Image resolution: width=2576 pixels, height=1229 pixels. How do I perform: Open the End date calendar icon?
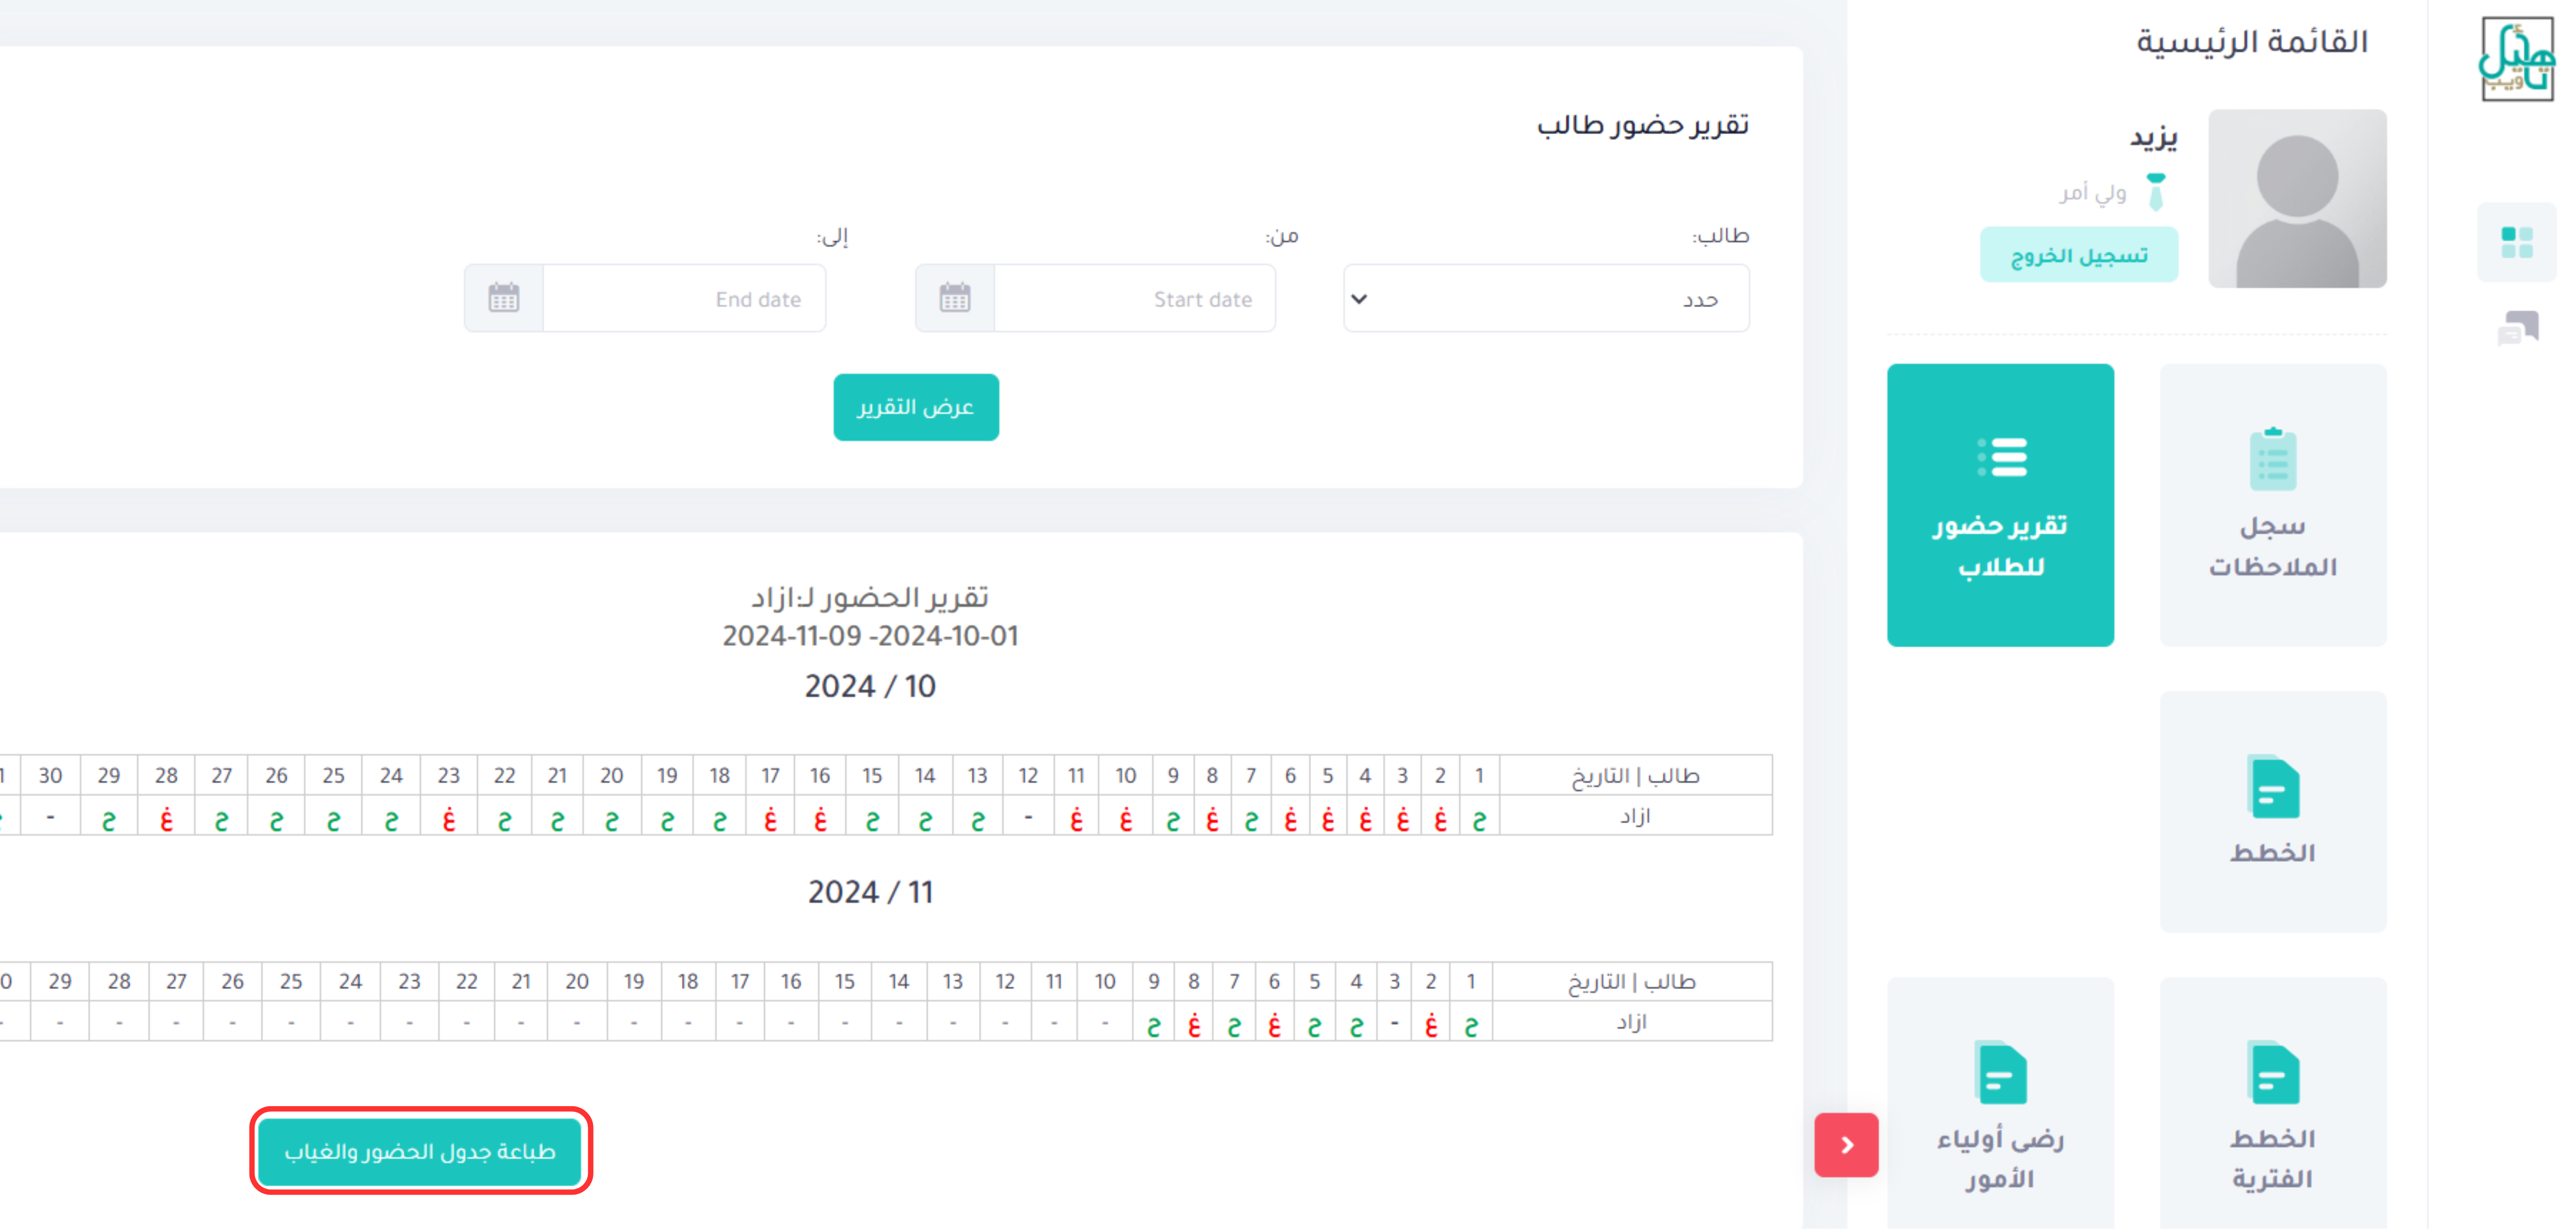(x=503, y=298)
